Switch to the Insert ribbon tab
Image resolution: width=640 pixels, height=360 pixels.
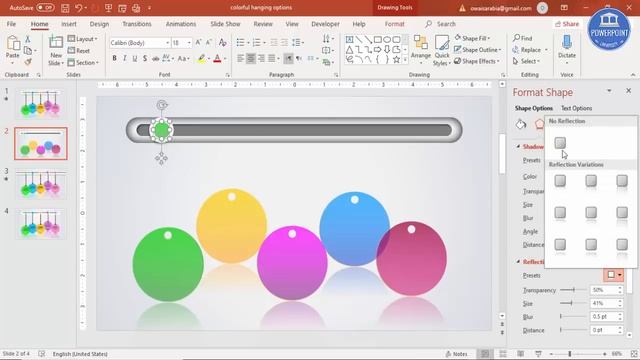[69, 24]
